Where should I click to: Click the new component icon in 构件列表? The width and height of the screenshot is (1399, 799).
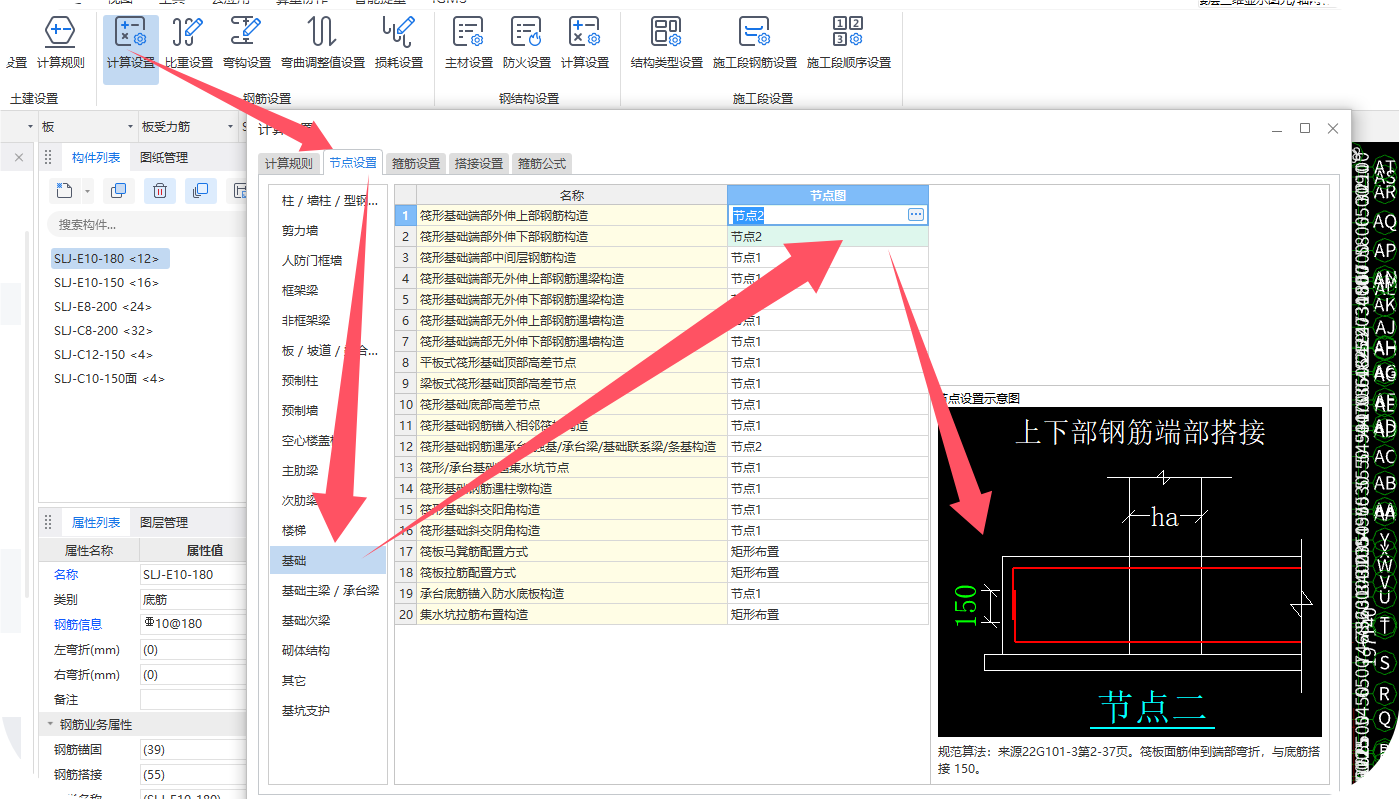[x=65, y=190]
